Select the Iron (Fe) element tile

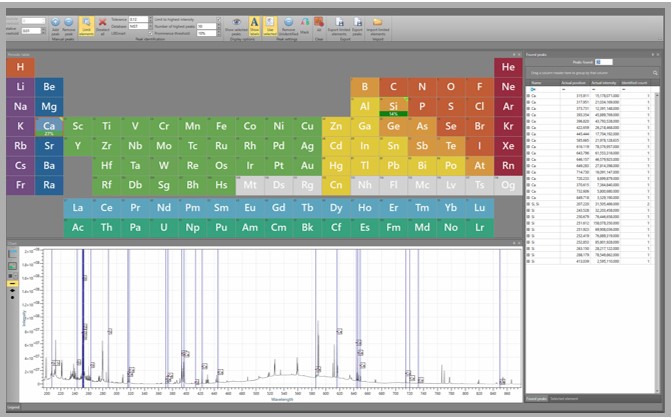(x=221, y=126)
